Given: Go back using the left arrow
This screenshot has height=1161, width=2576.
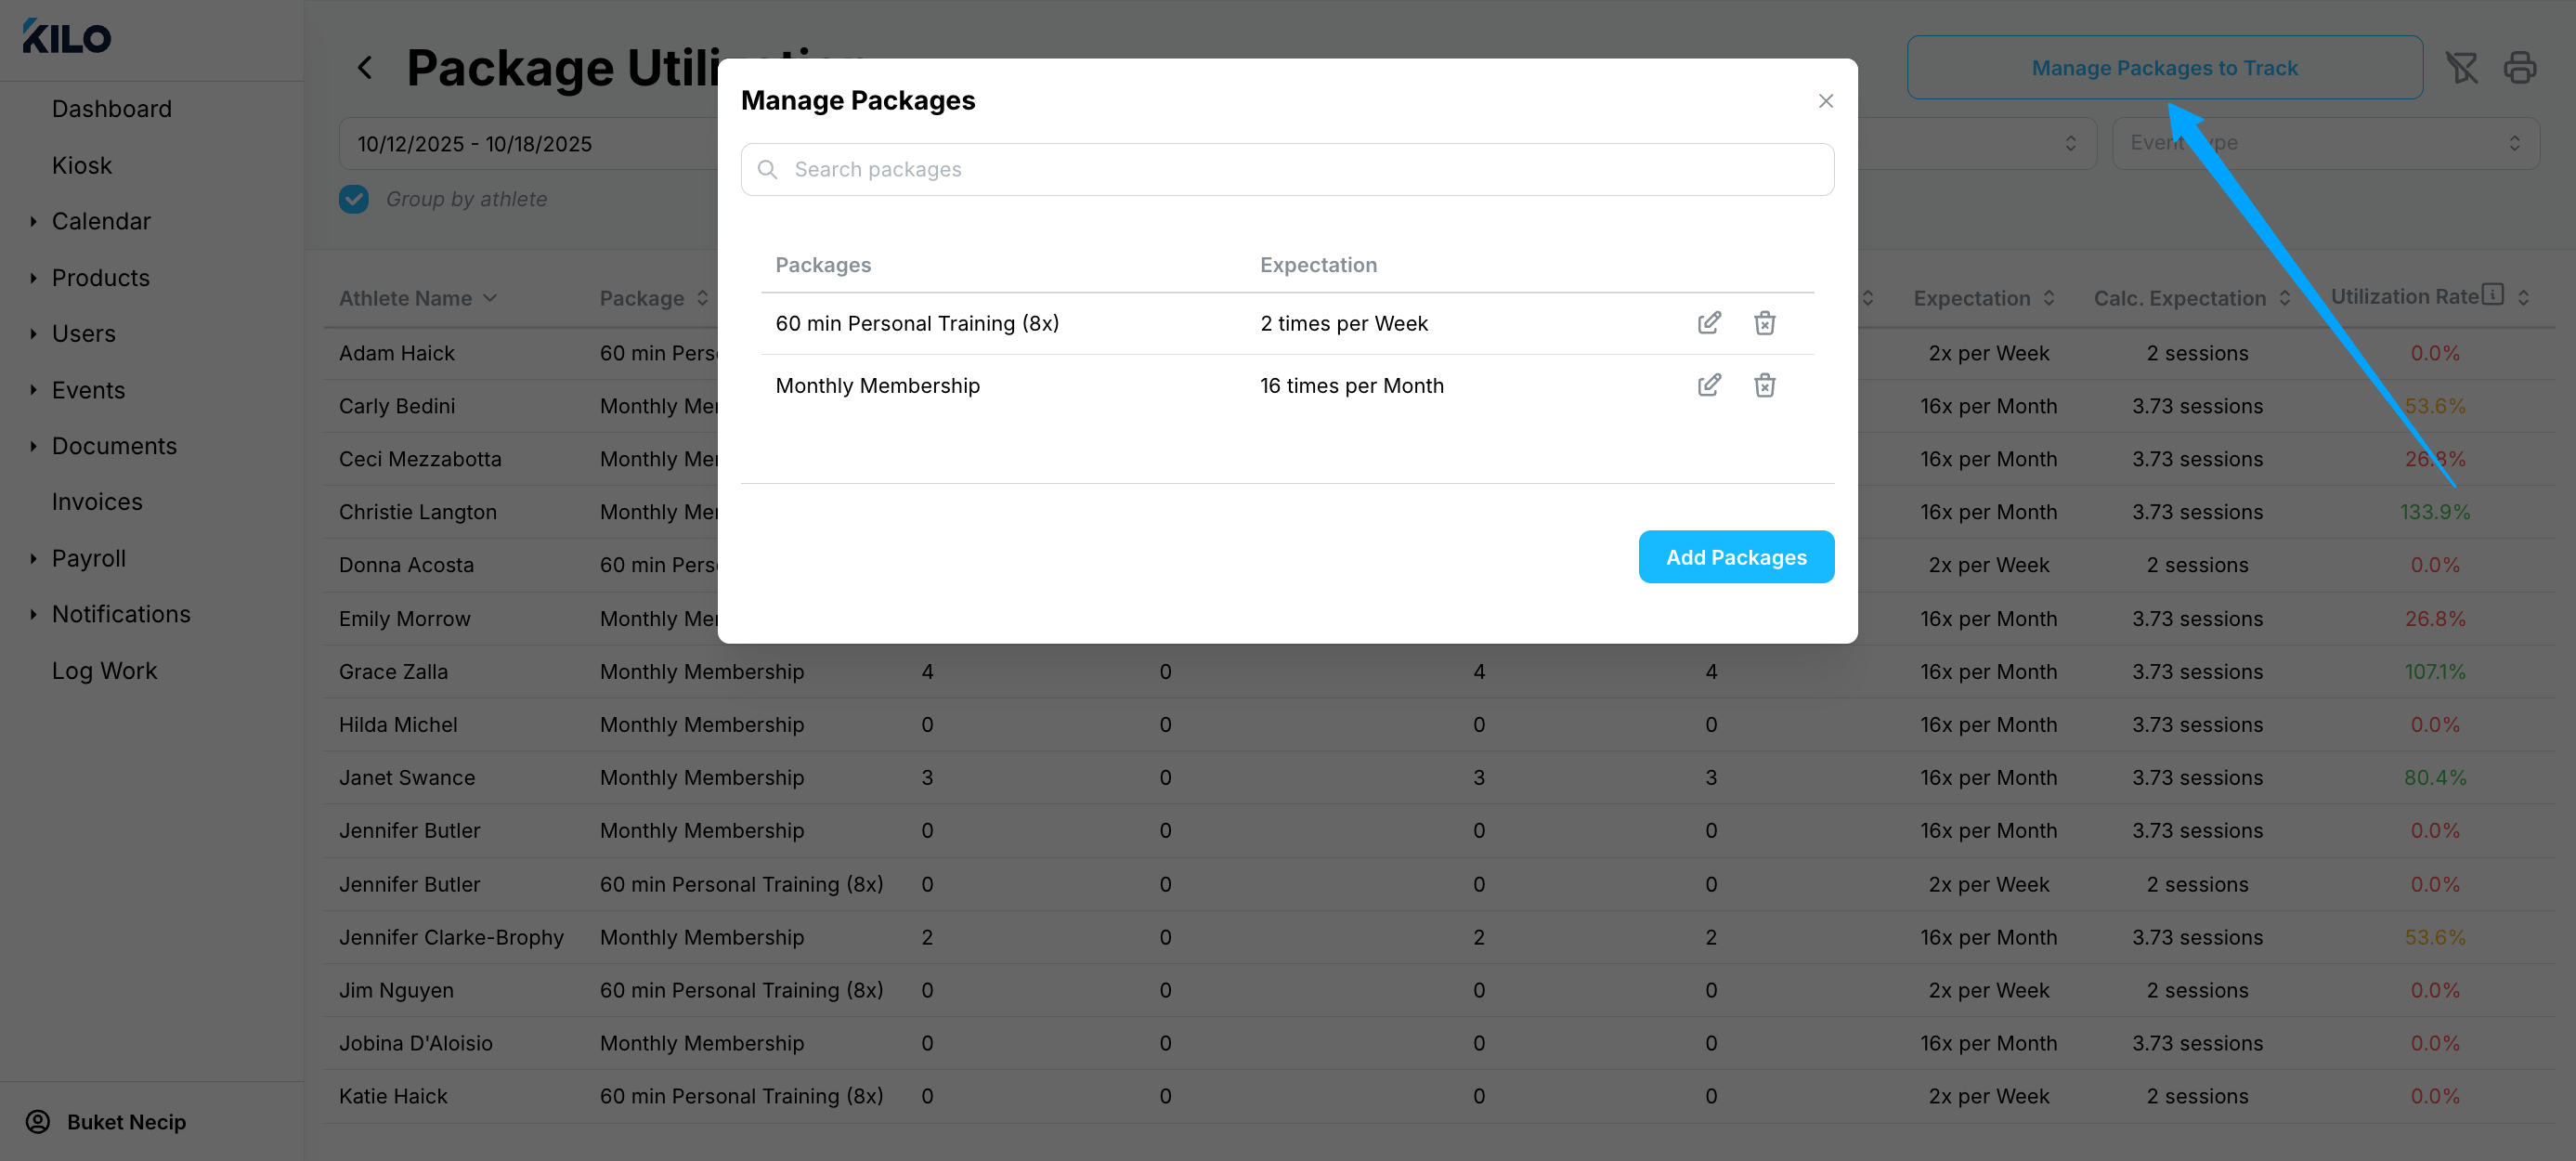Looking at the screenshot, I should tap(365, 68).
